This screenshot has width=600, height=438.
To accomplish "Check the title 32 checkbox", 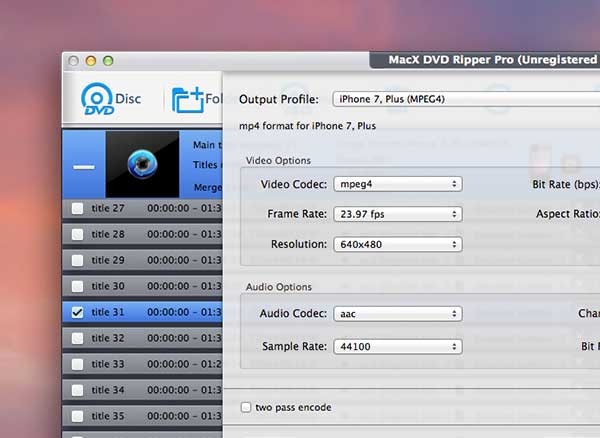I will (x=77, y=338).
